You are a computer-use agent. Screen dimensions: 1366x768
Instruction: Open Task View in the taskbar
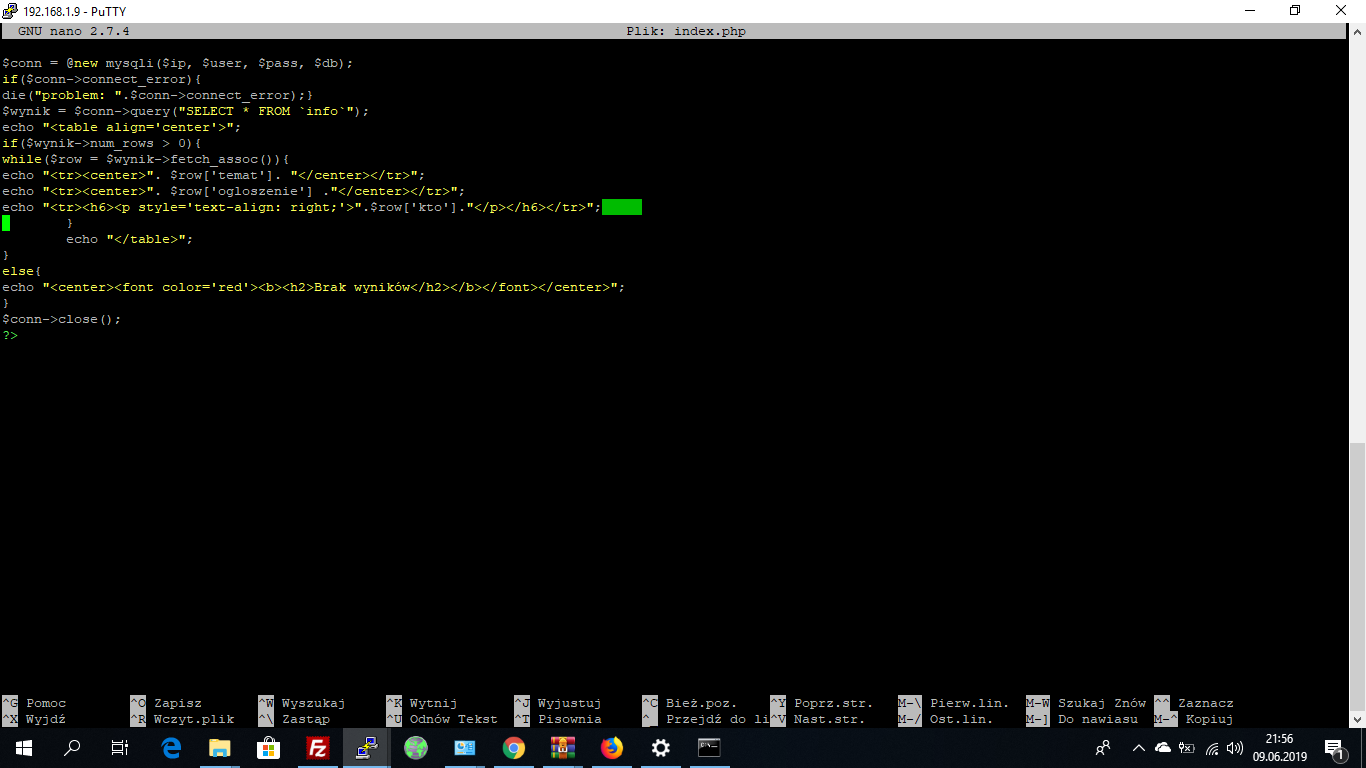[120, 748]
